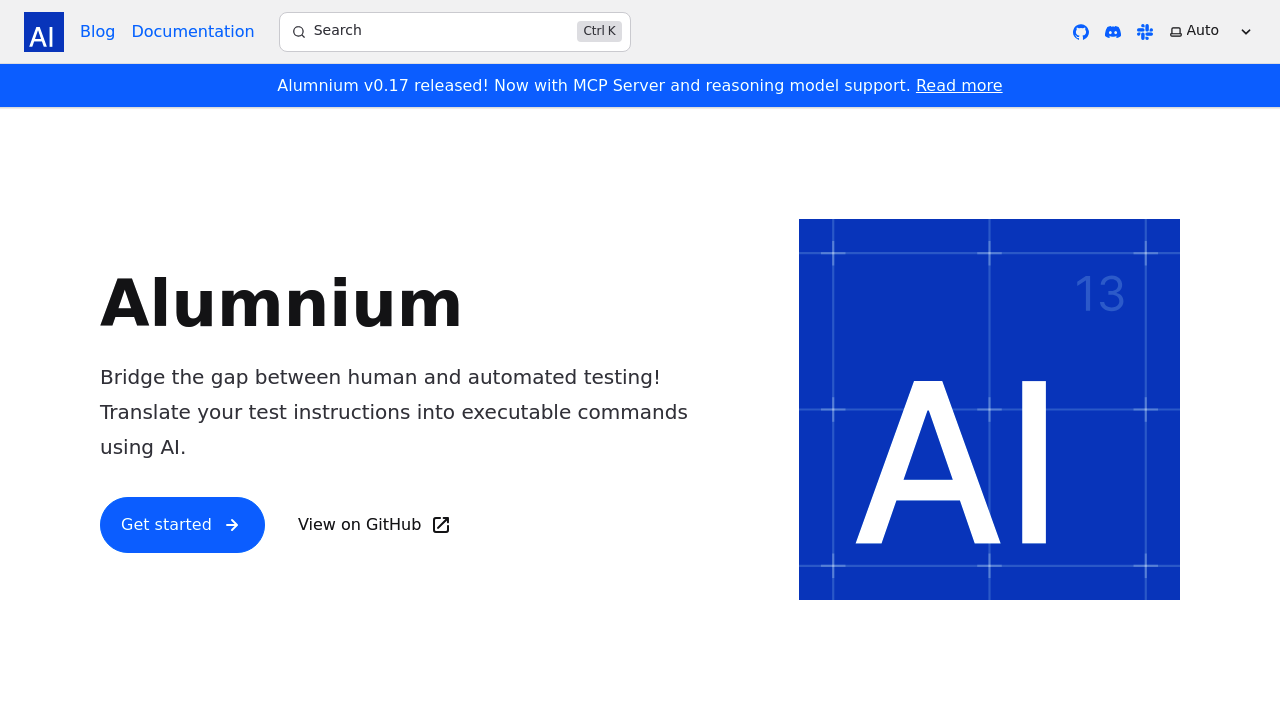Follow the View on GitHub link

(359, 523)
